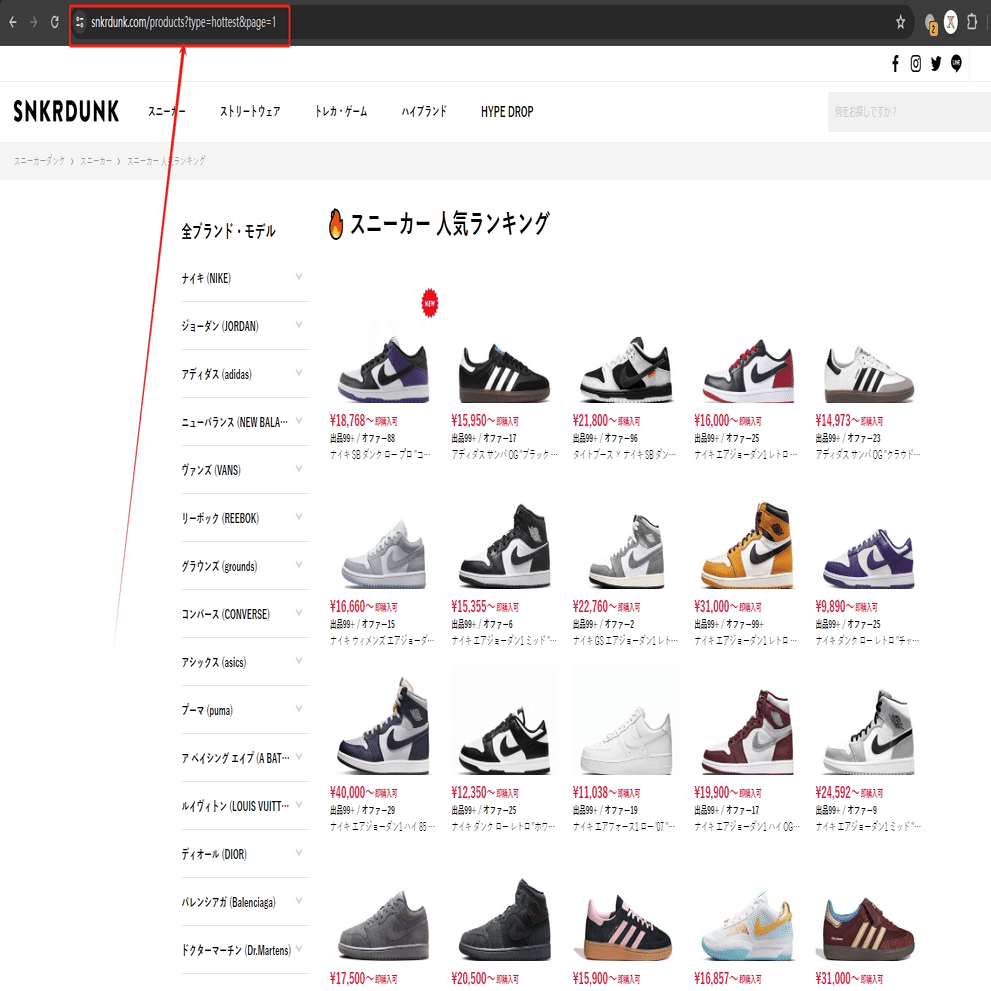
Task: Open the yellow Jordan 1 ¥31,000 thumbnail
Action: 747,546
